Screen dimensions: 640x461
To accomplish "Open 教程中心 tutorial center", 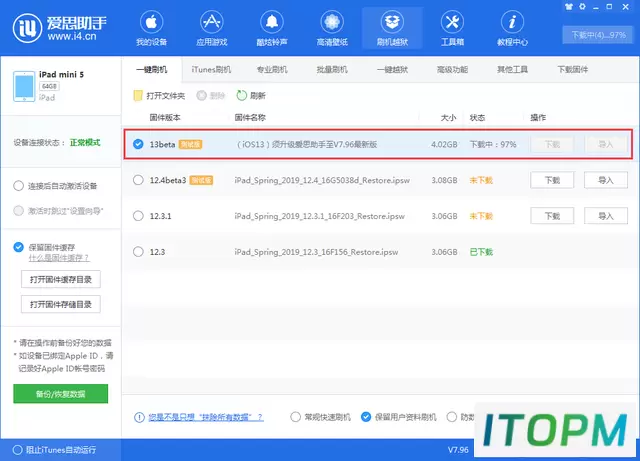I will 512,29.
